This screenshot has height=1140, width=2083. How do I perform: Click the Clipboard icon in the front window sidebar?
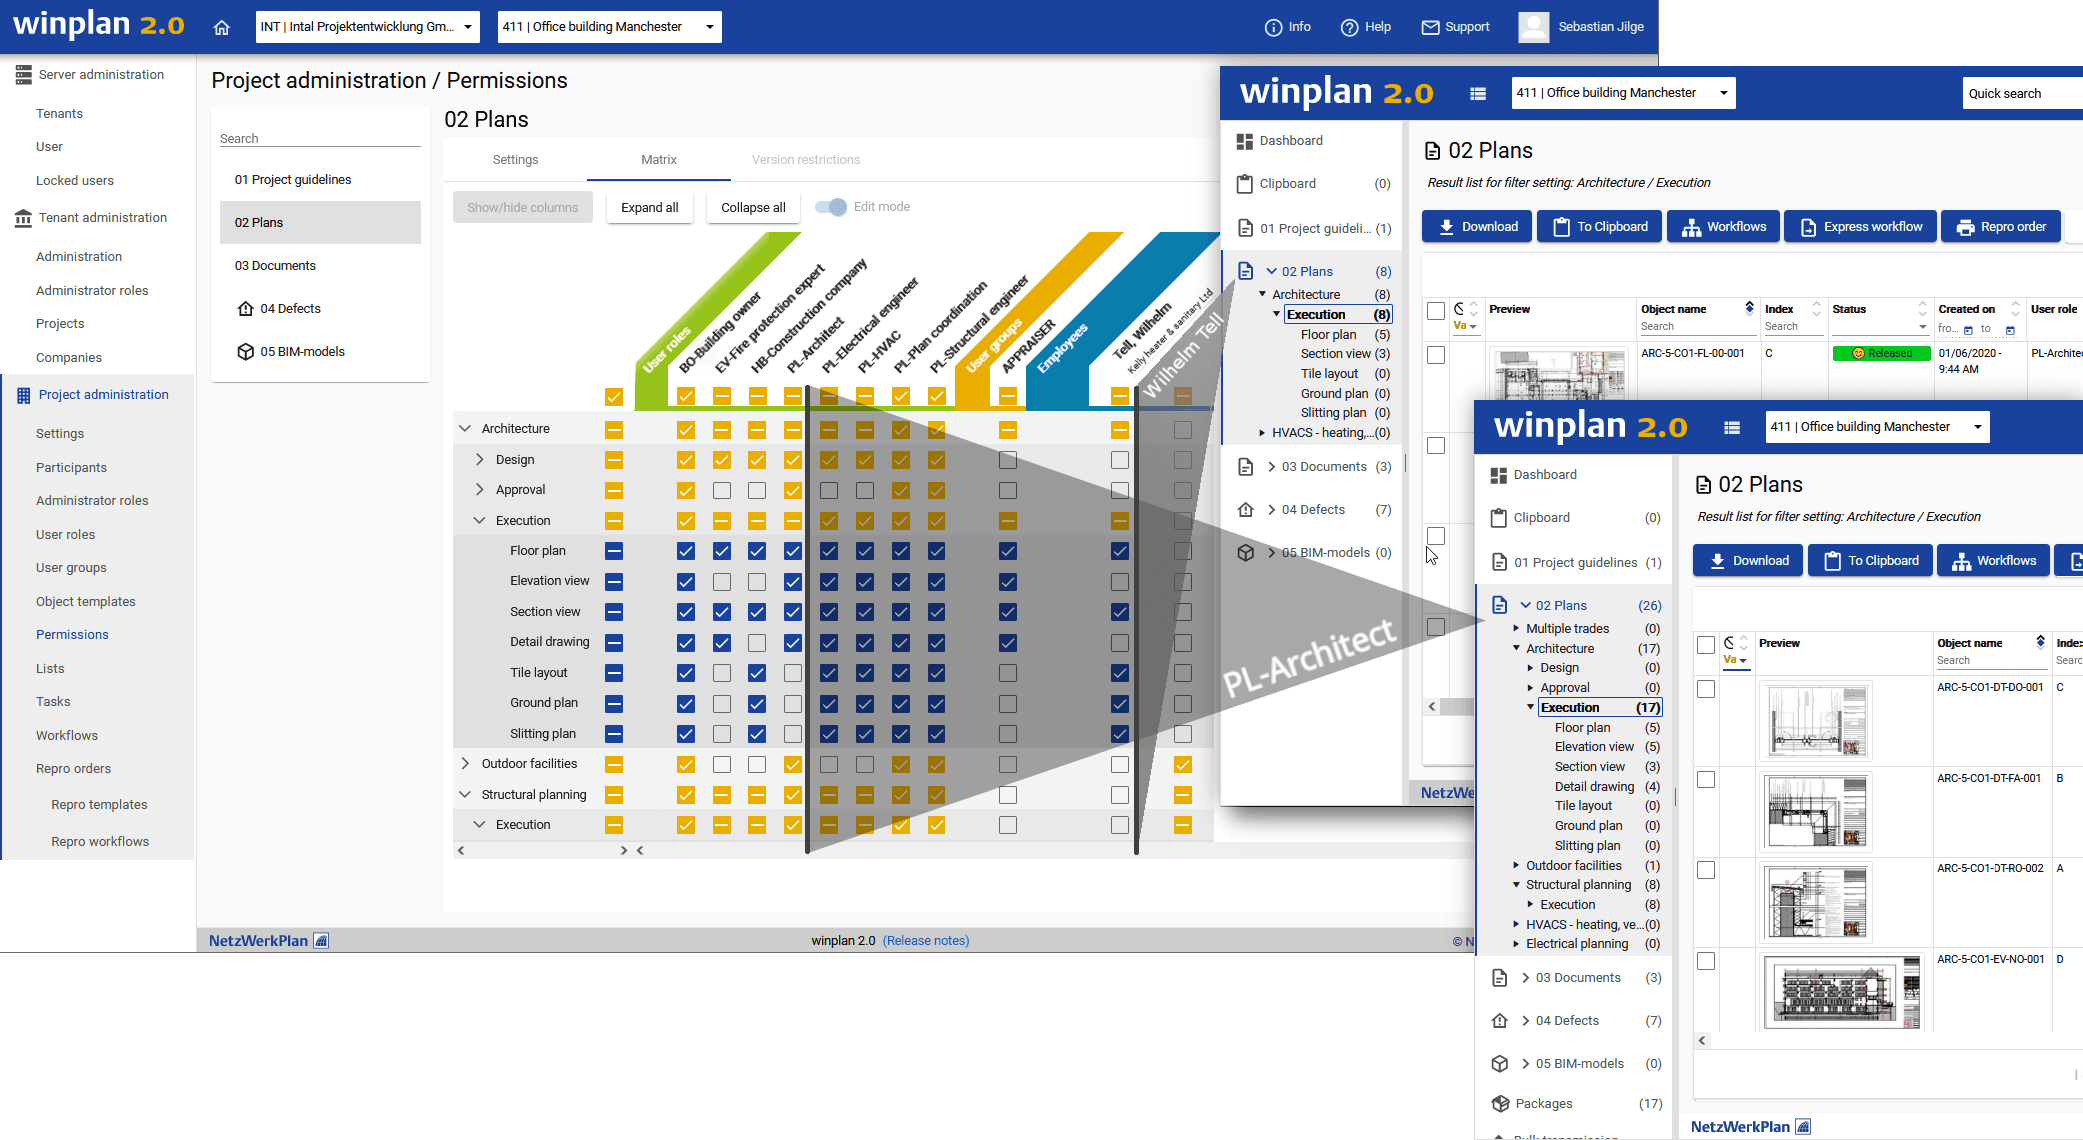click(x=1499, y=518)
